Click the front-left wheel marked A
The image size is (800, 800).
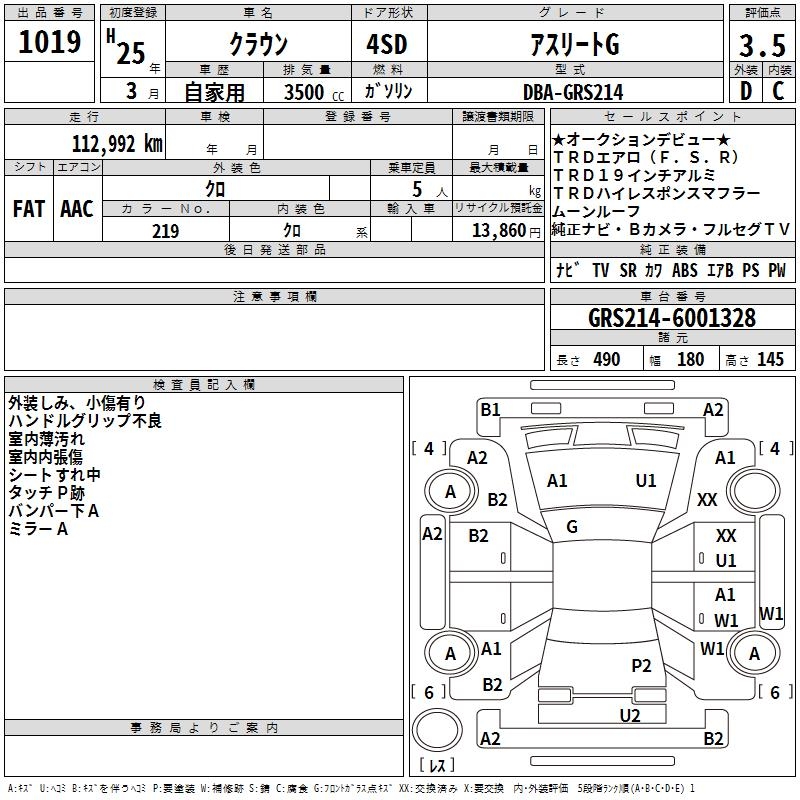coord(450,492)
